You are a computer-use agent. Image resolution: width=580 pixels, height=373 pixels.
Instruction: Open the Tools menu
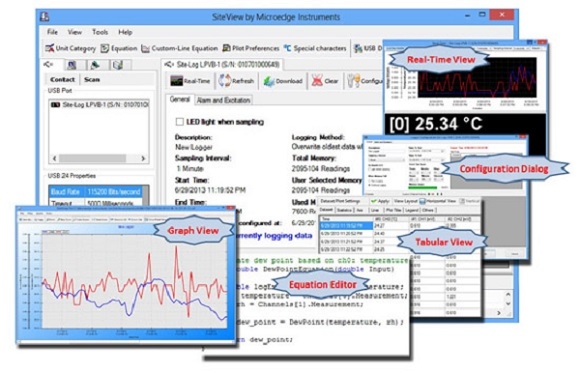tap(100, 32)
